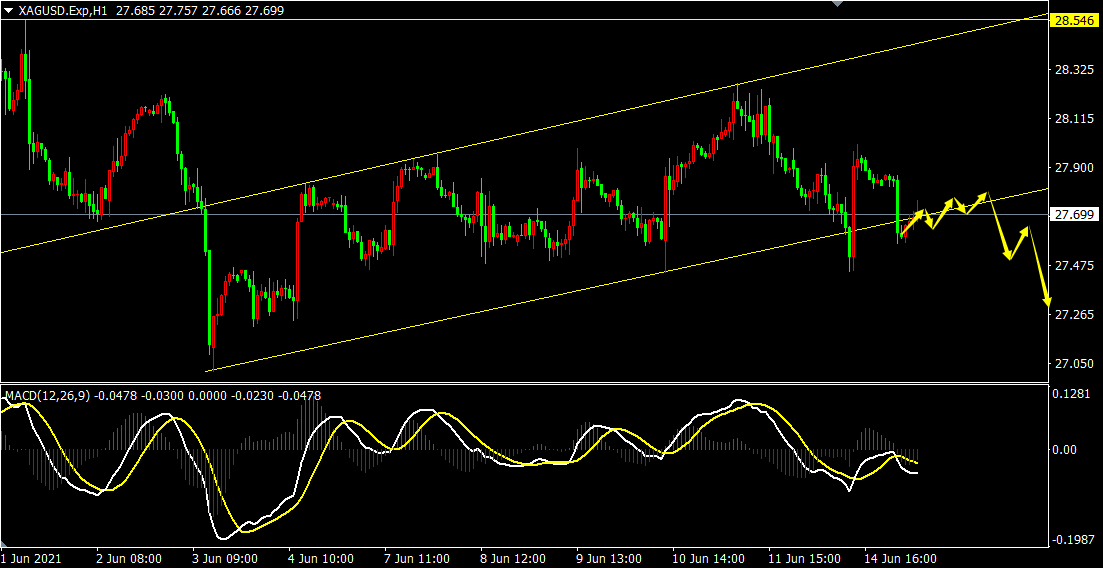Screen dimensions: 1103x568
Task: Click the 27.475 price scale value
Action: tap(1072, 266)
